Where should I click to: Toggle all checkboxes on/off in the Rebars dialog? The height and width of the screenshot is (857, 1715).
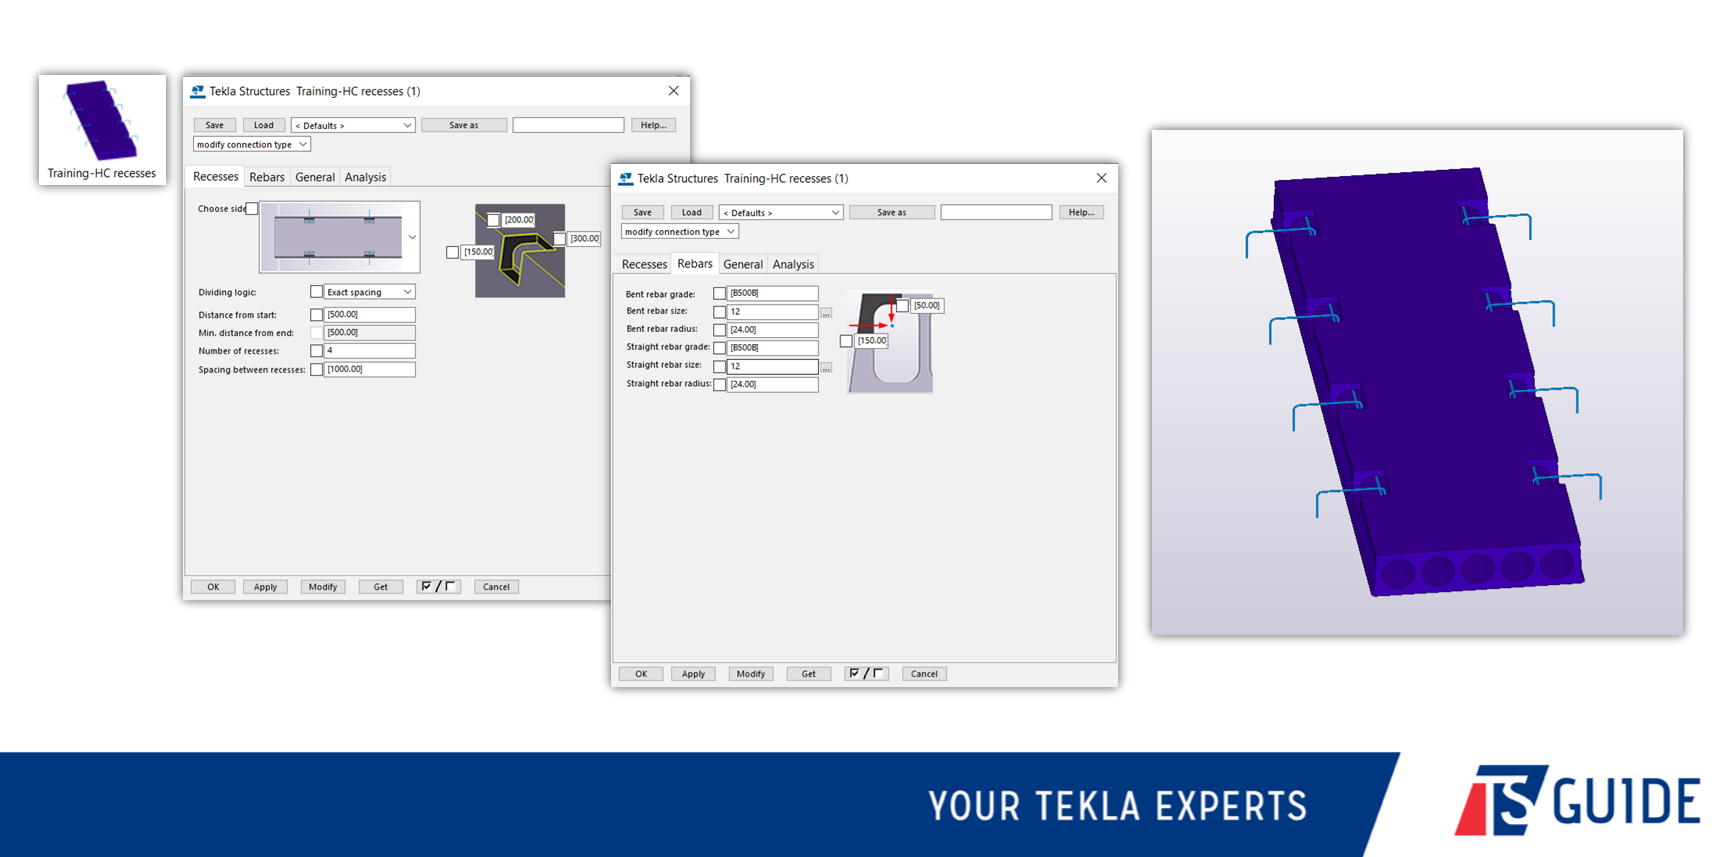tap(866, 674)
